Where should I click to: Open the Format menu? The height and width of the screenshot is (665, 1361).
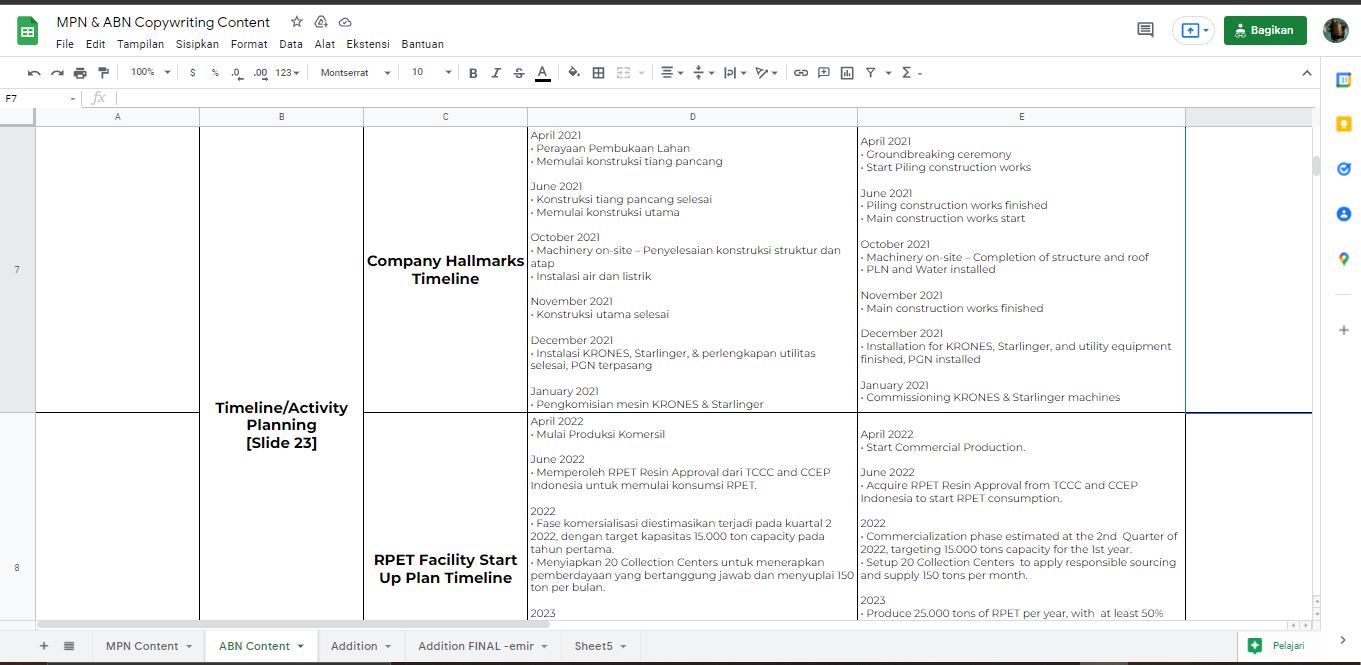point(249,44)
